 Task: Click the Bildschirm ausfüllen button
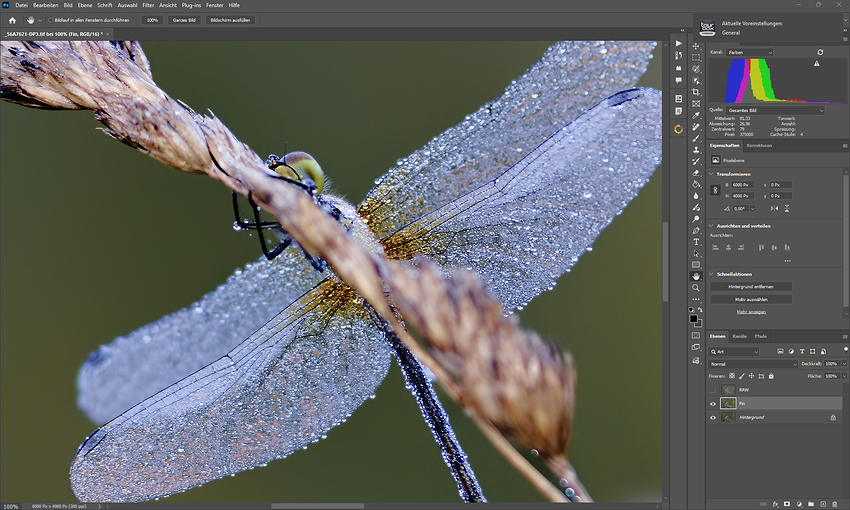pyautogui.click(x=230, y=20)
